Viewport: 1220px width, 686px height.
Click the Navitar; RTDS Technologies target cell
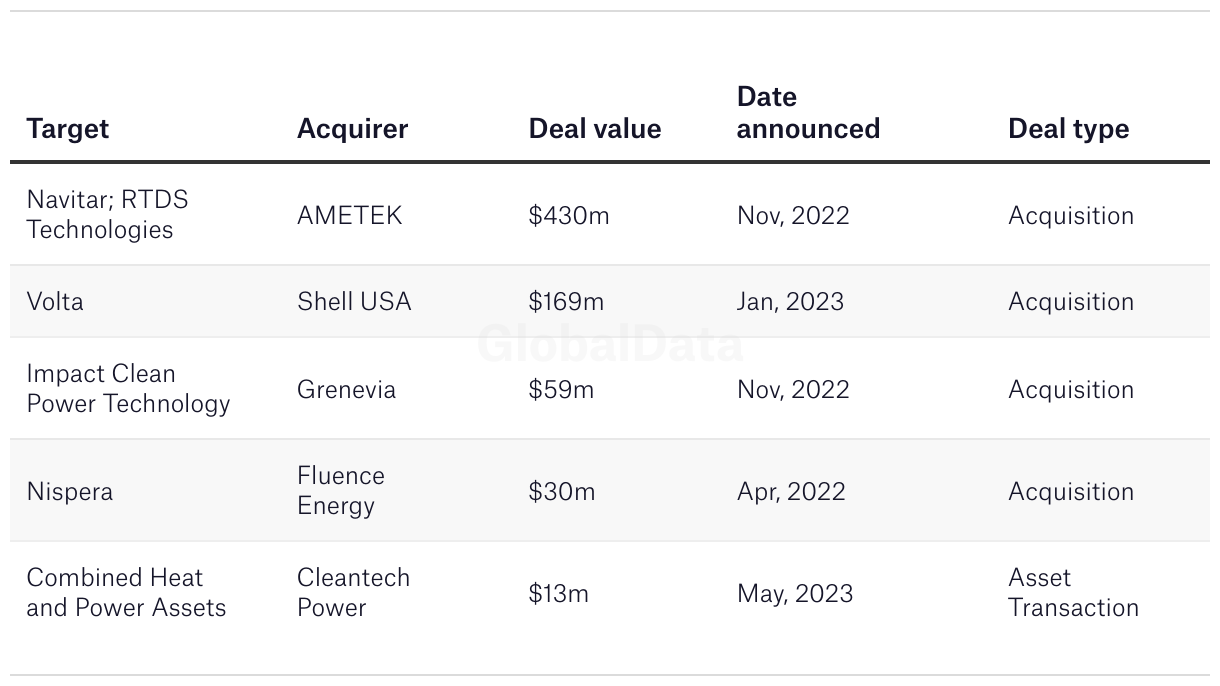[x=107, y=214]
